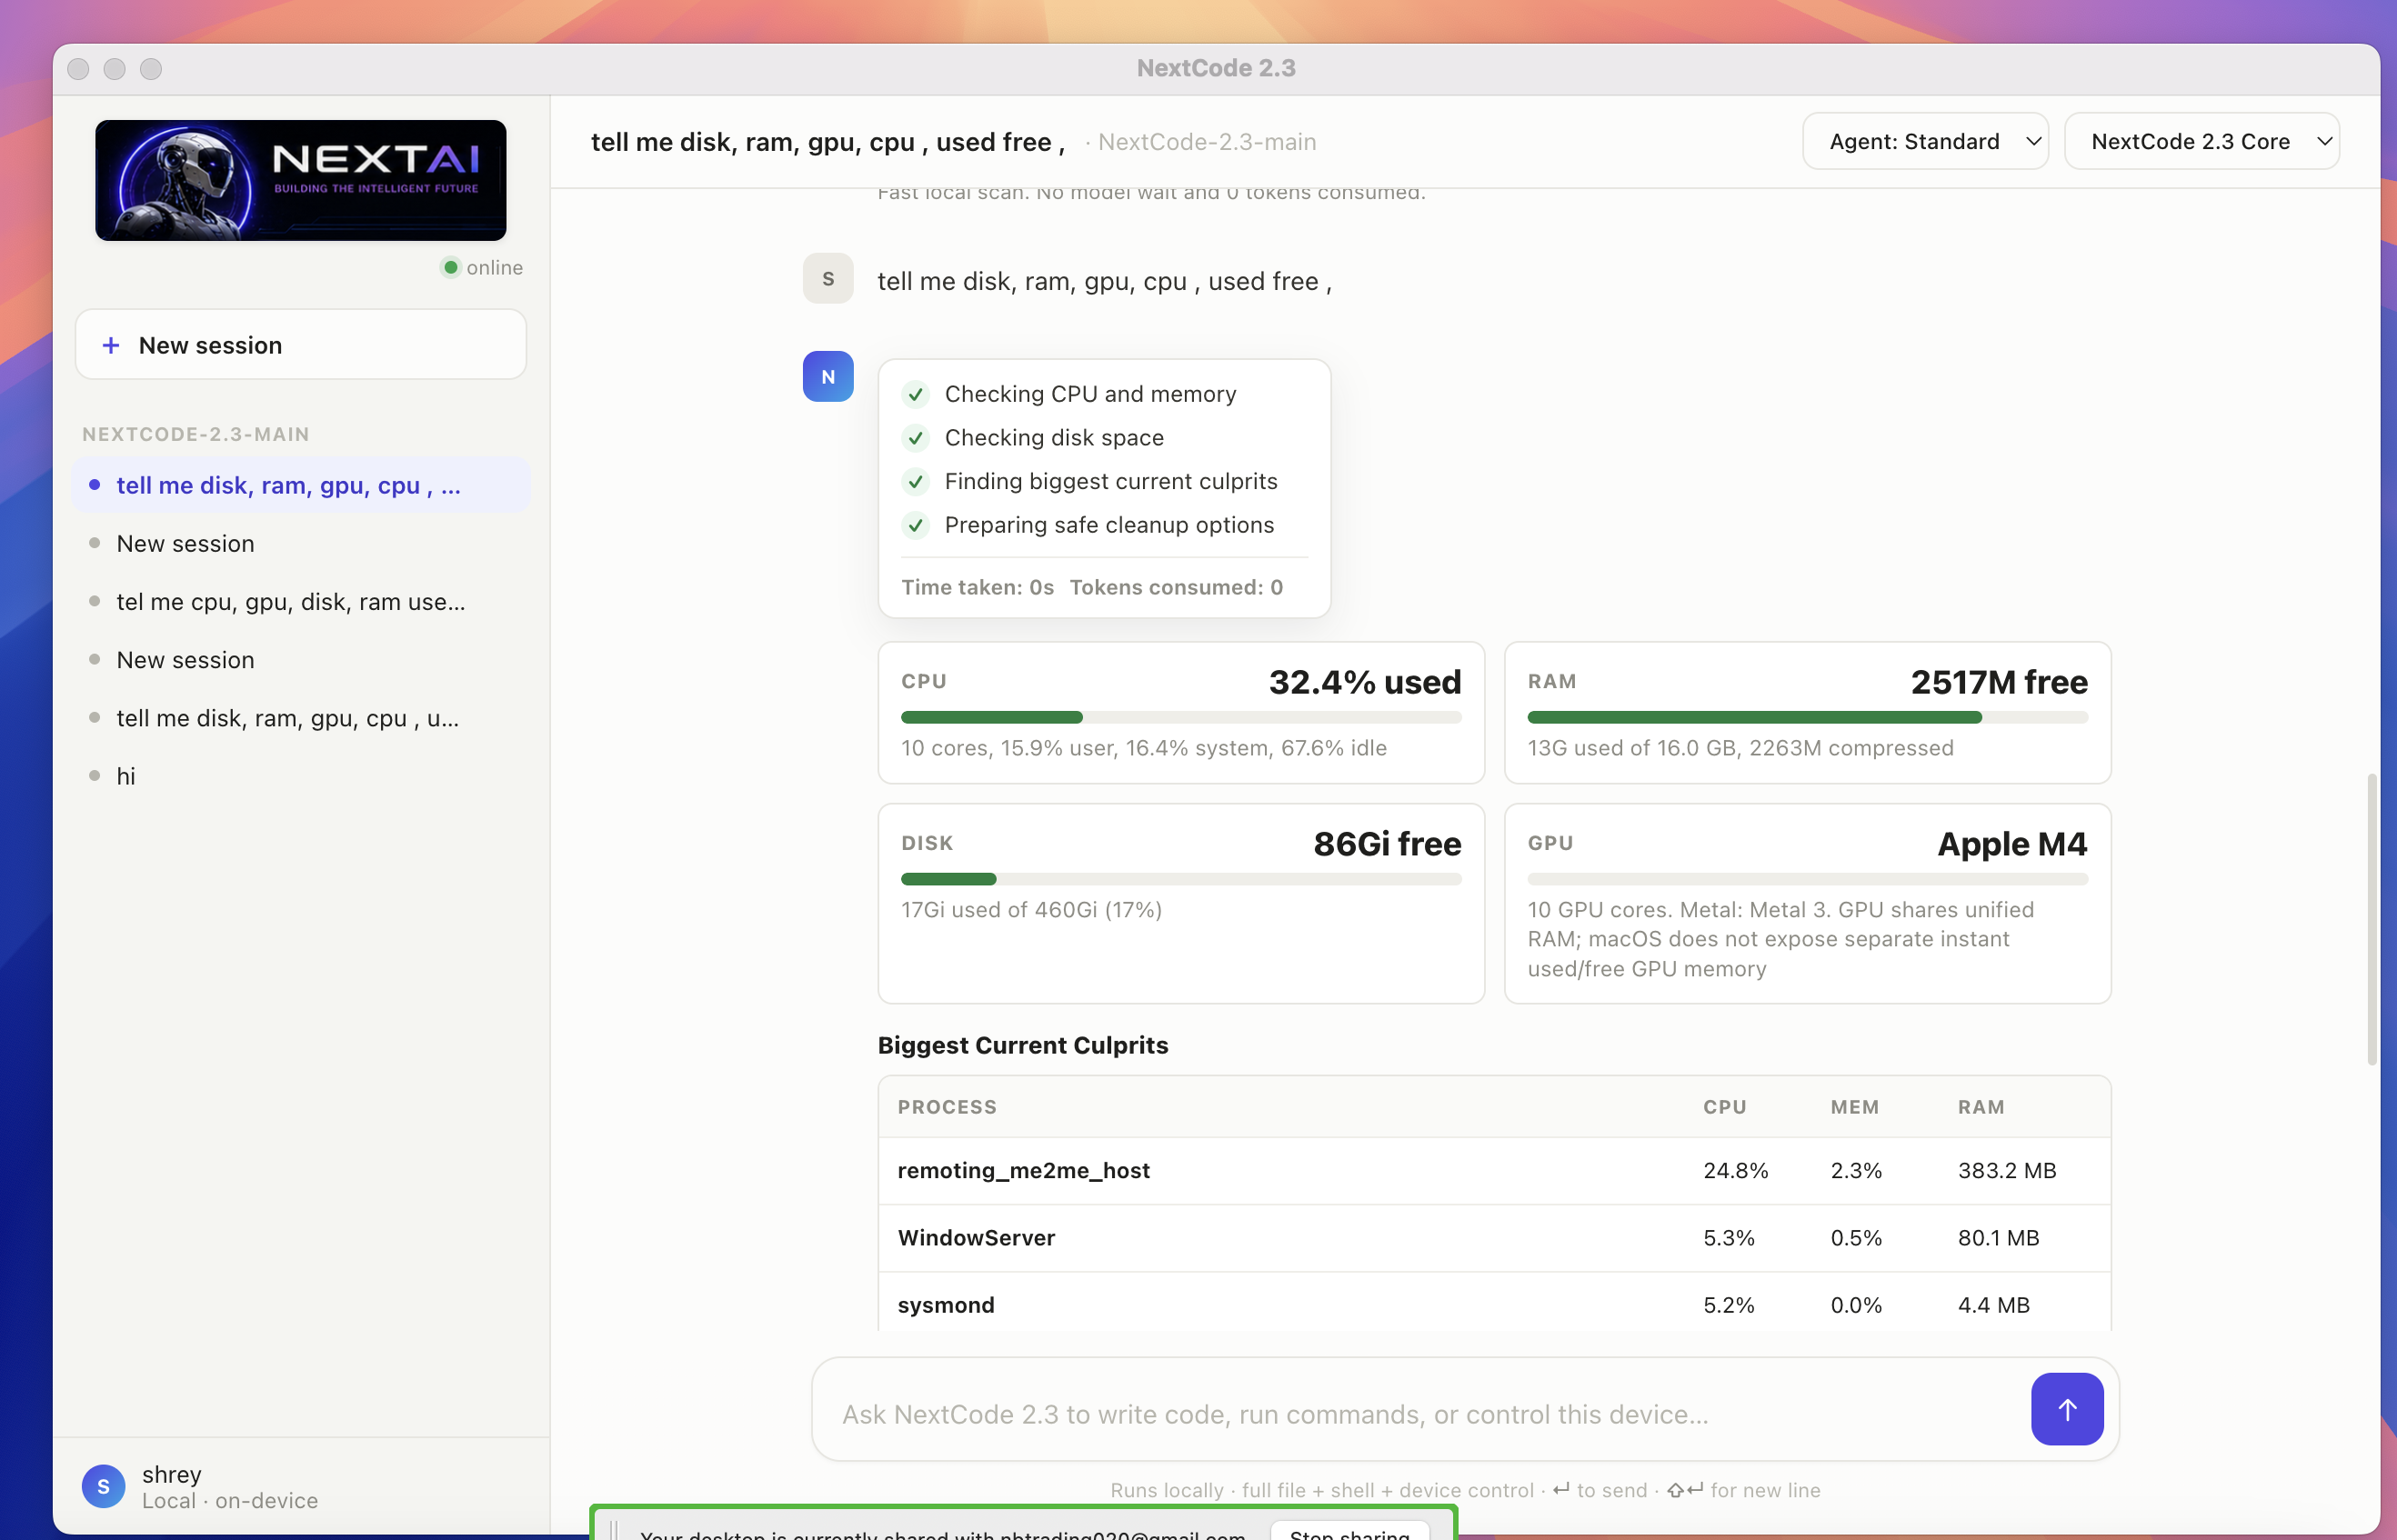Click the CPU column header in culprits table

[1724, 1107]
